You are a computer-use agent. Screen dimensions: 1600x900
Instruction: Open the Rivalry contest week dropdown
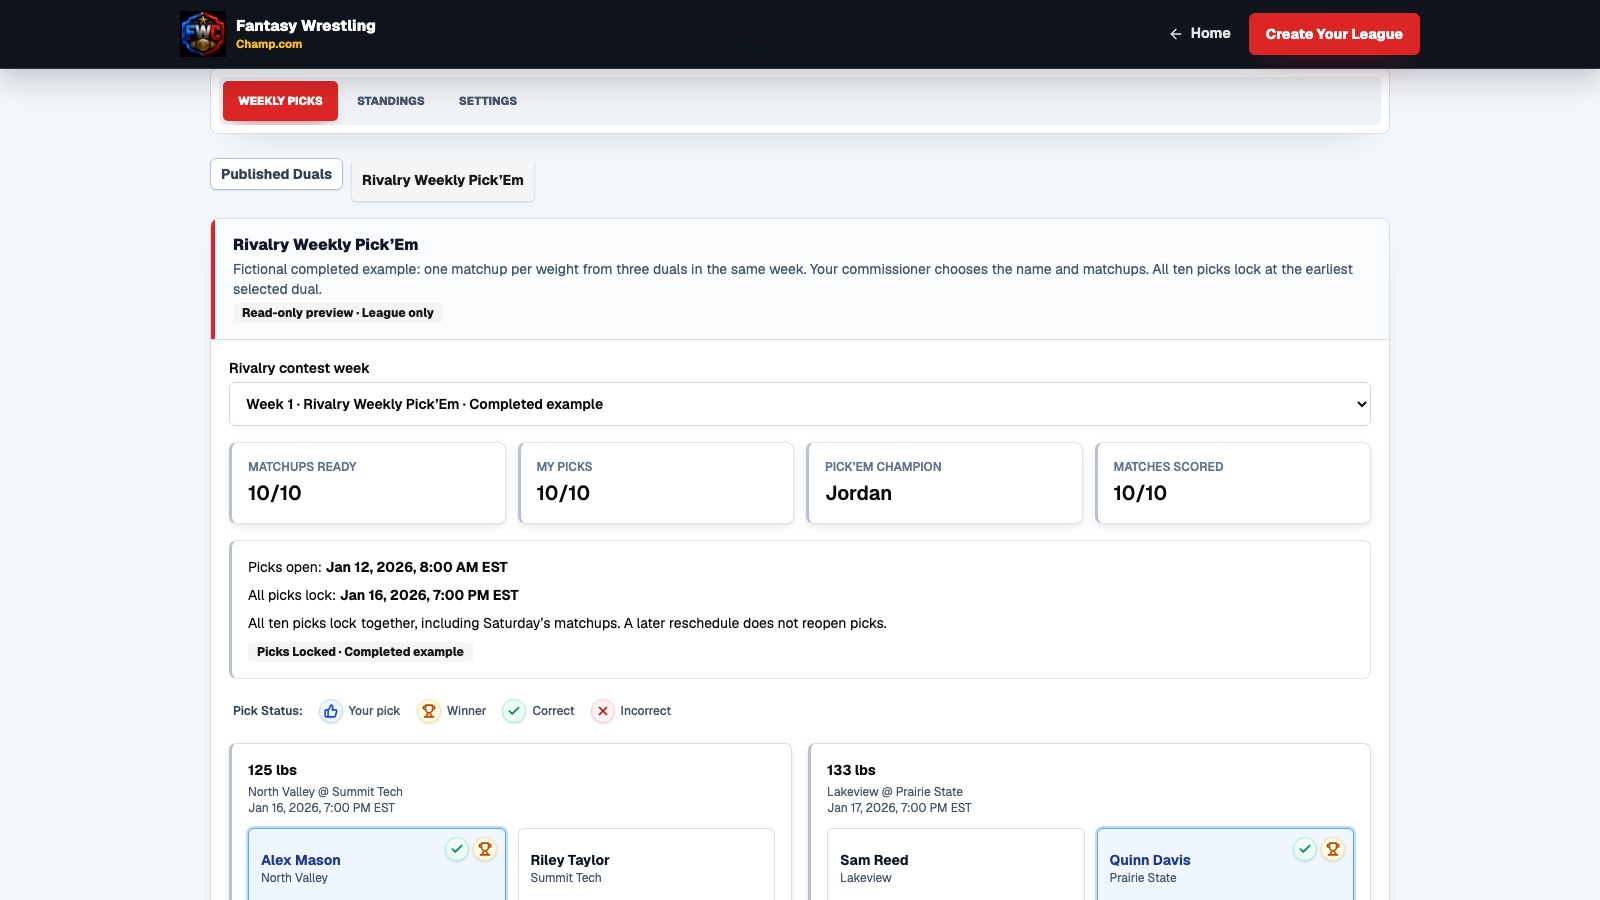click(x=800, y=404)
